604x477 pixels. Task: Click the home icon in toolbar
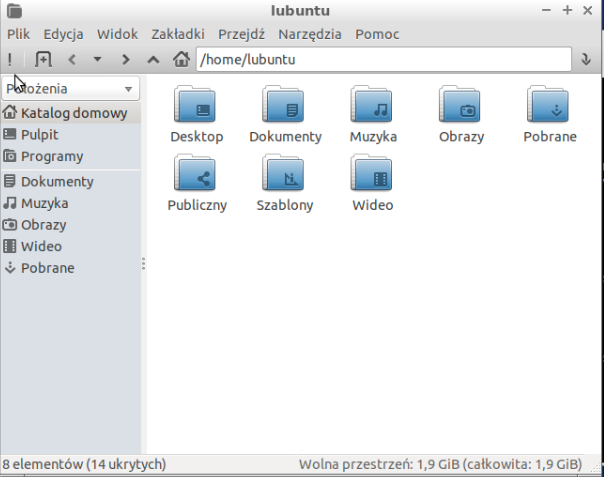click(181, 59)
